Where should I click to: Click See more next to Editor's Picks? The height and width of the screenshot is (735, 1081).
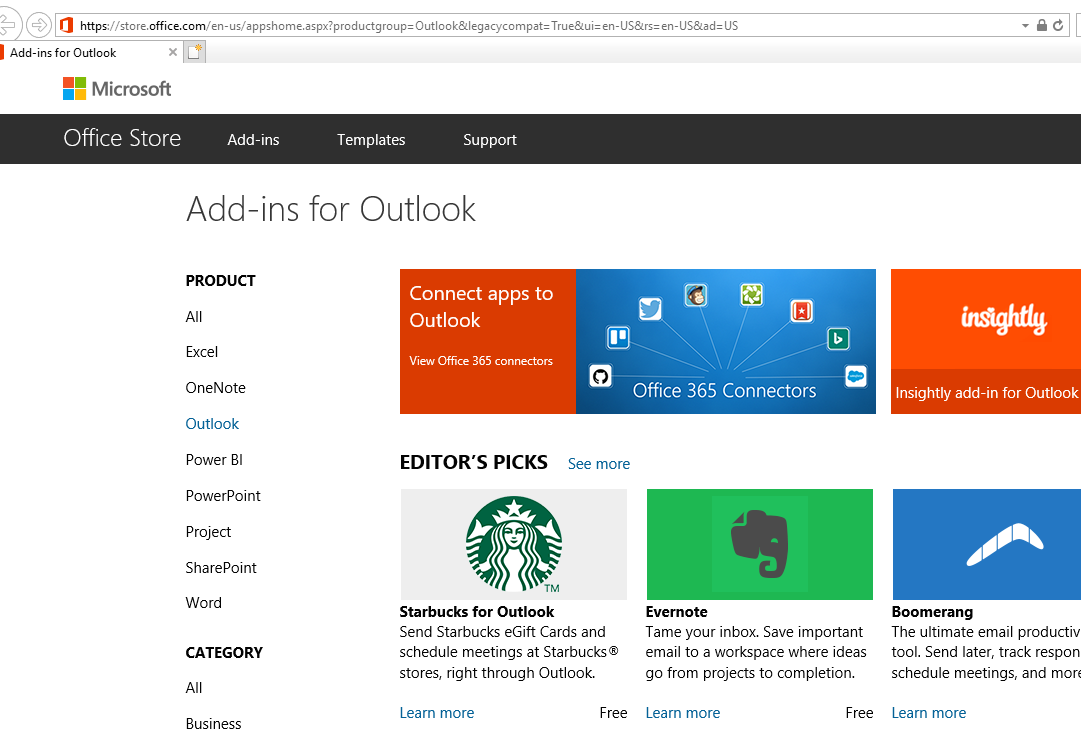point(599,464)
